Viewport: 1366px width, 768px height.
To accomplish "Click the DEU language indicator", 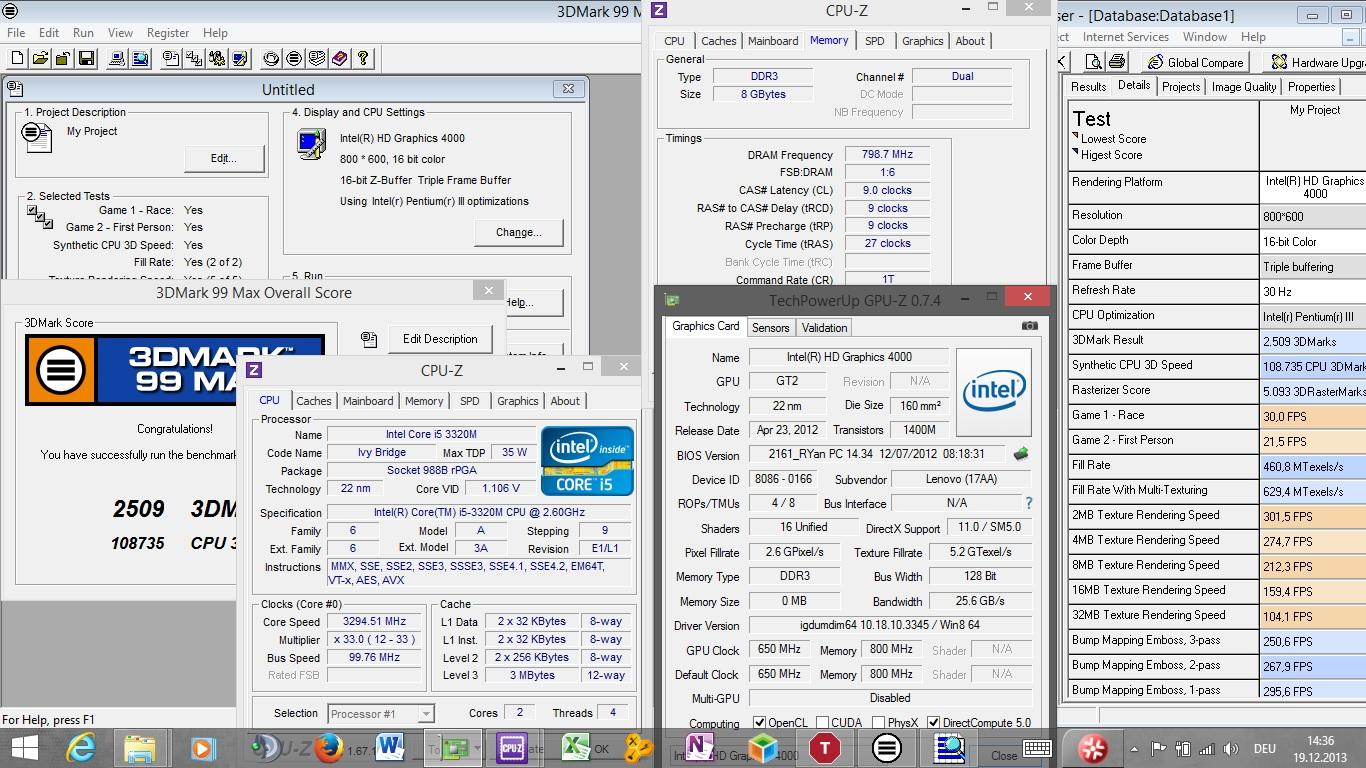I will point(1264,748).
